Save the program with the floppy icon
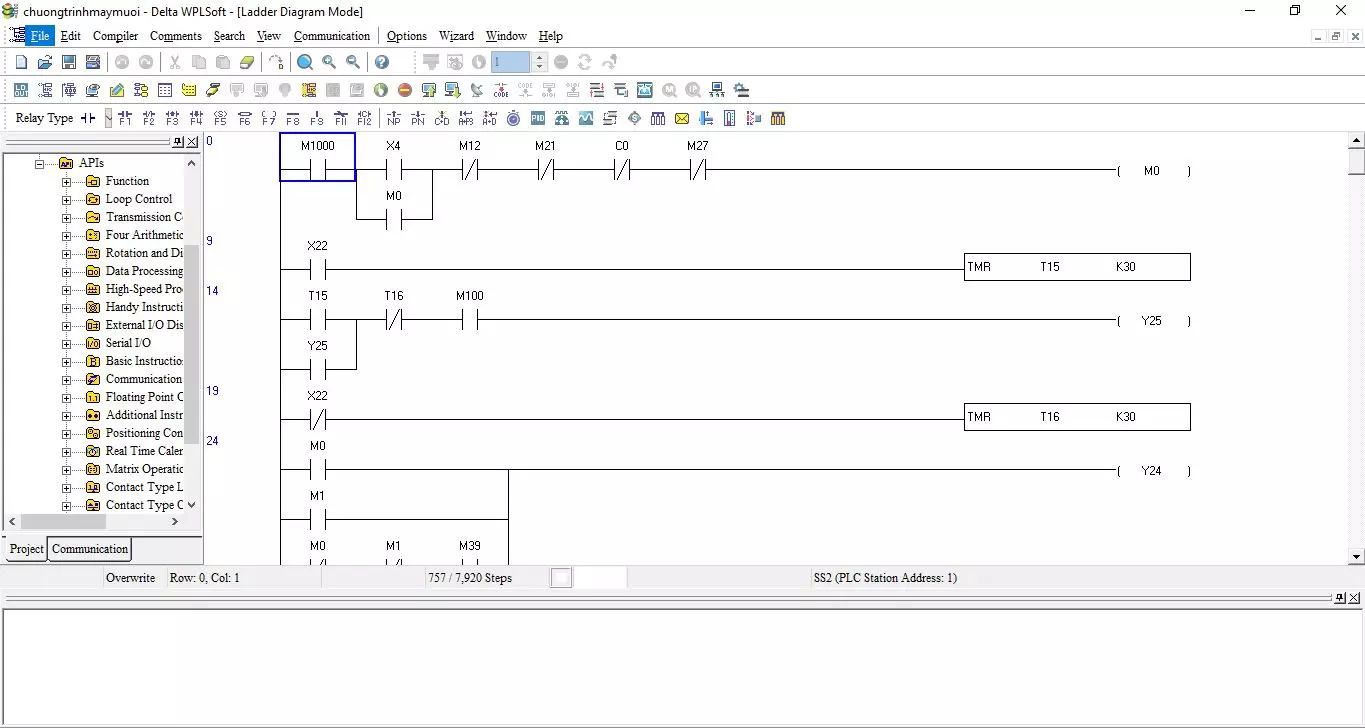1365x728 pixels. pos(69,62)
